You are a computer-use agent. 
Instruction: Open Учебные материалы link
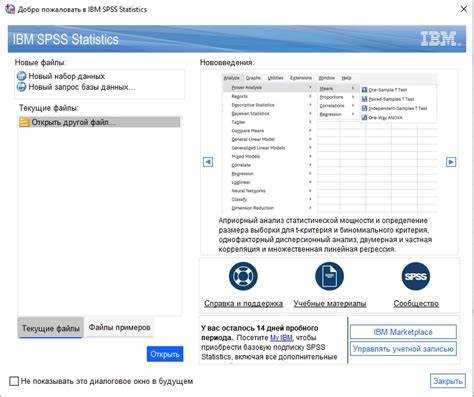330,304
